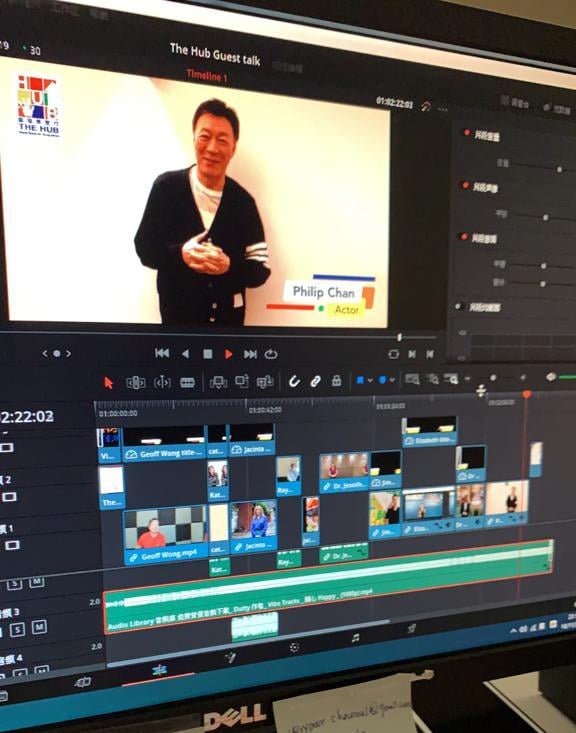Viewport: 576px width, 733px height.
Task: Toggle Clip Pan red dot in inspector
Action: [465, 185]
